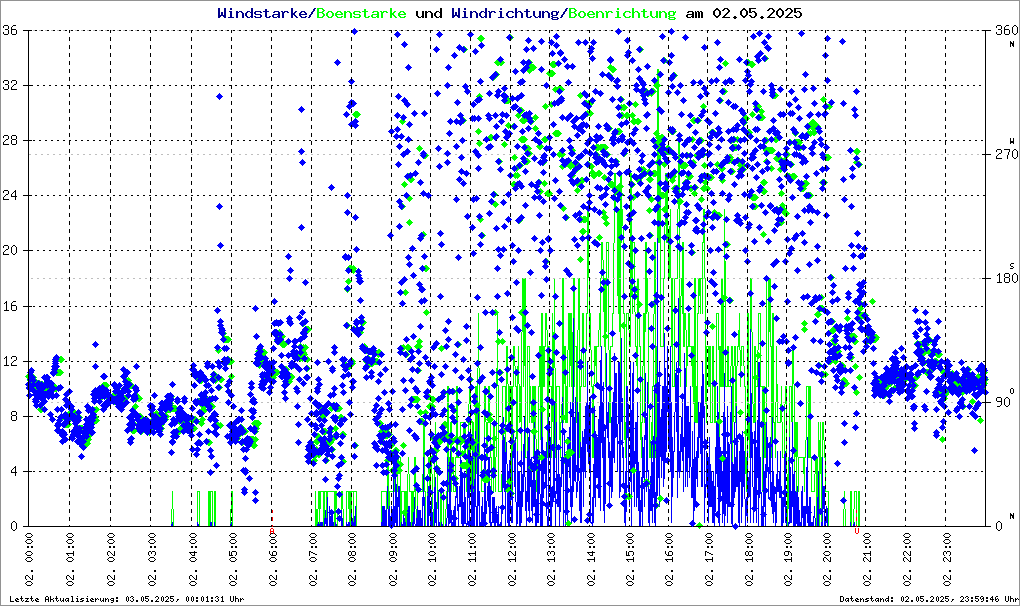The width and height of the screenshot is (1020, 606).
Task: Click the red sunset marker near 21:00
Action: tap(857, 529)
